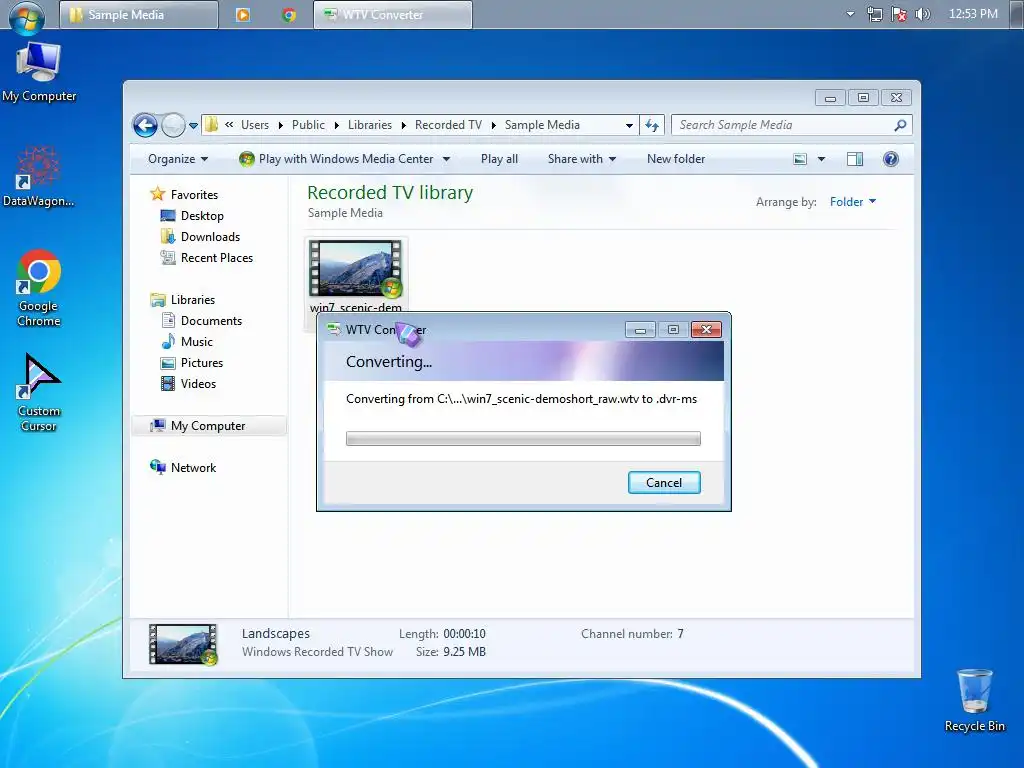Viewport: 1024px width, 768px height.
Task: Refresh the Sample Media folder
Action: coord(652,125)
